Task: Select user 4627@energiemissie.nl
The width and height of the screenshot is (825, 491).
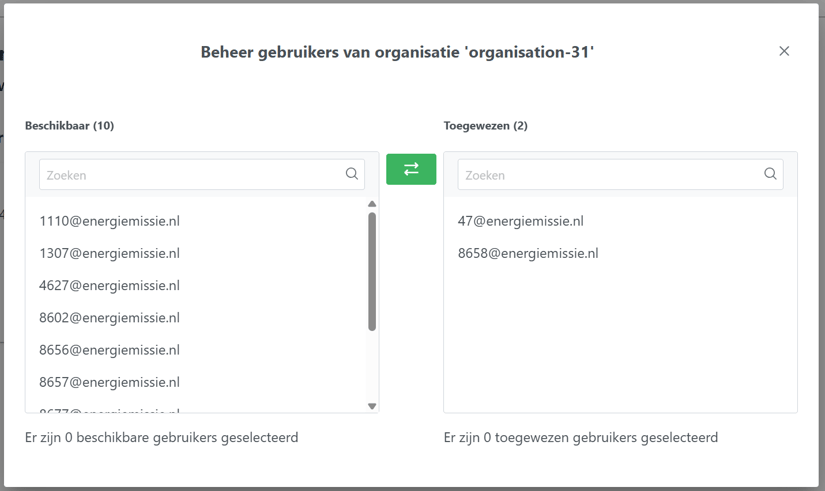Action: click(x=110, y=285)
